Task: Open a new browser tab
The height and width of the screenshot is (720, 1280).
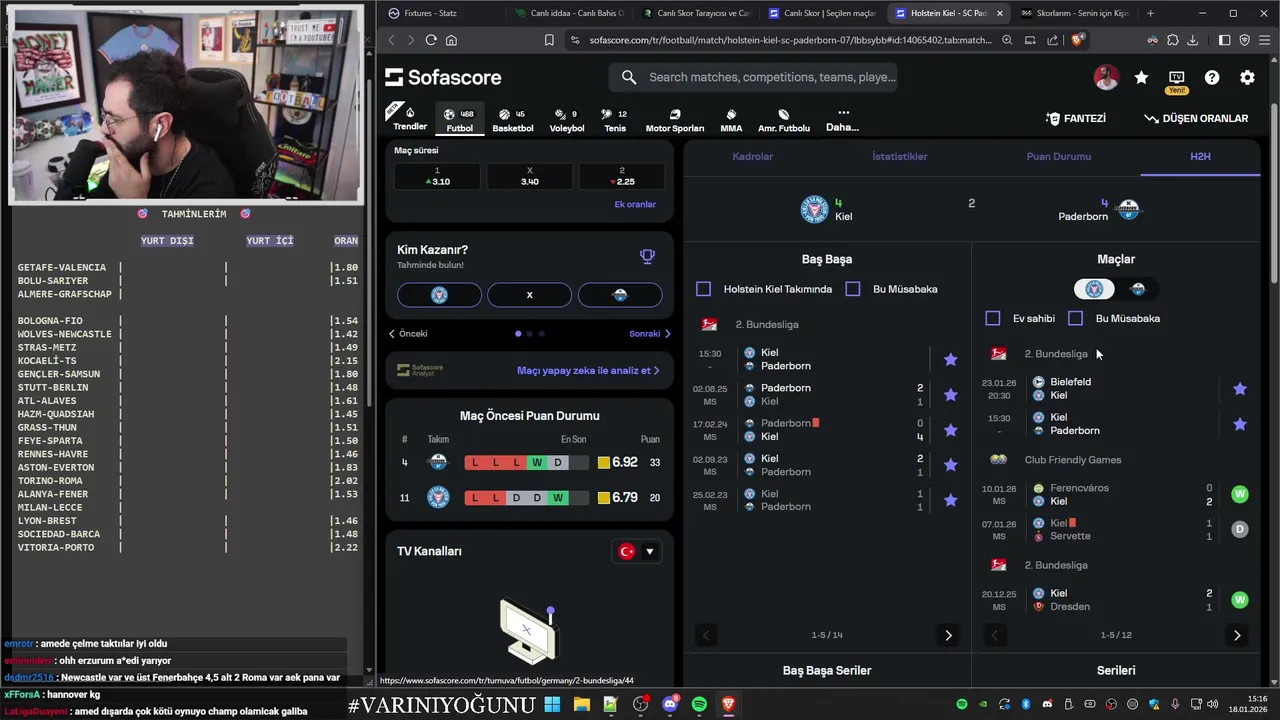Action: pyautogui.click(x=1150, y=13)
